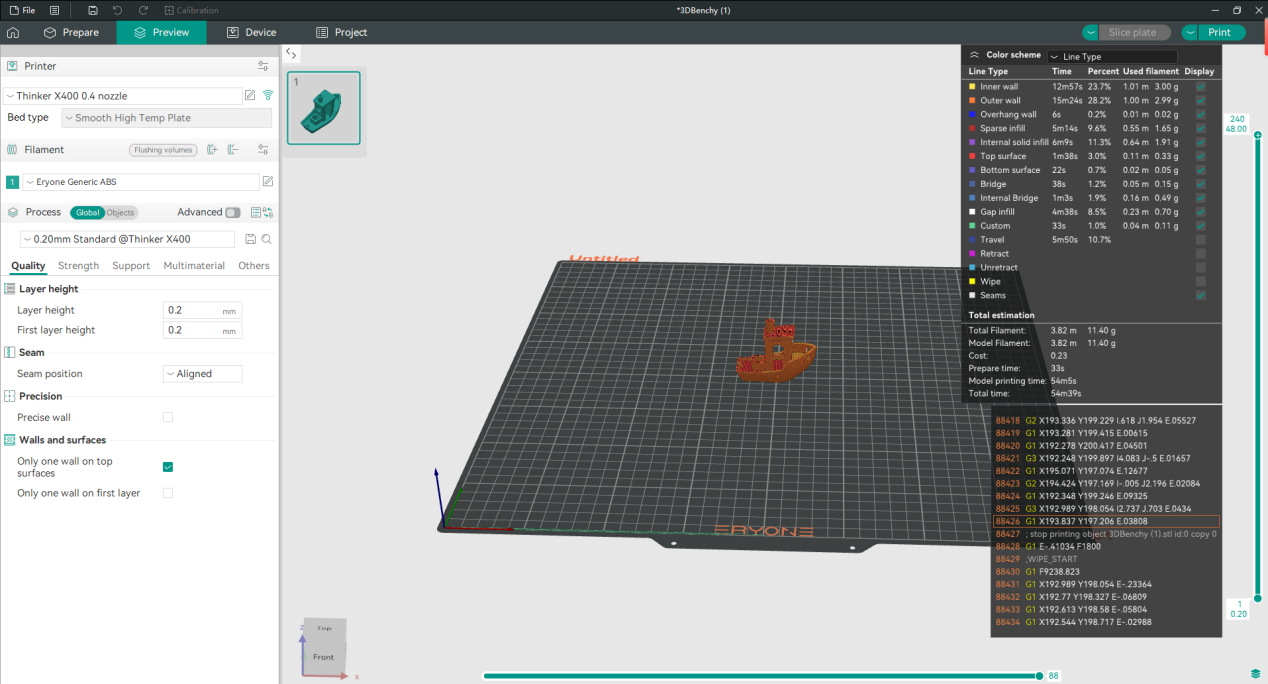Hide Inner wall lines in display
The height and width of the screenshot is (684, 1268).
pos(1201,87)
